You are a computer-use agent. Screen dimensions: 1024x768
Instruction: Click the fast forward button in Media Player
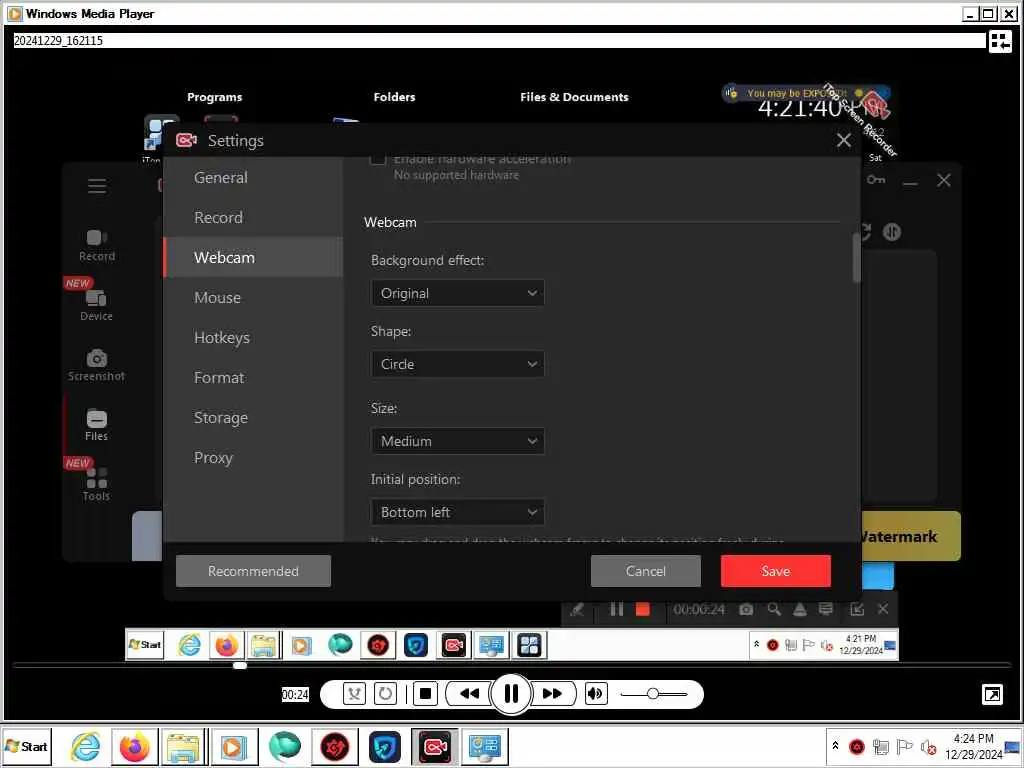point(553,694)
